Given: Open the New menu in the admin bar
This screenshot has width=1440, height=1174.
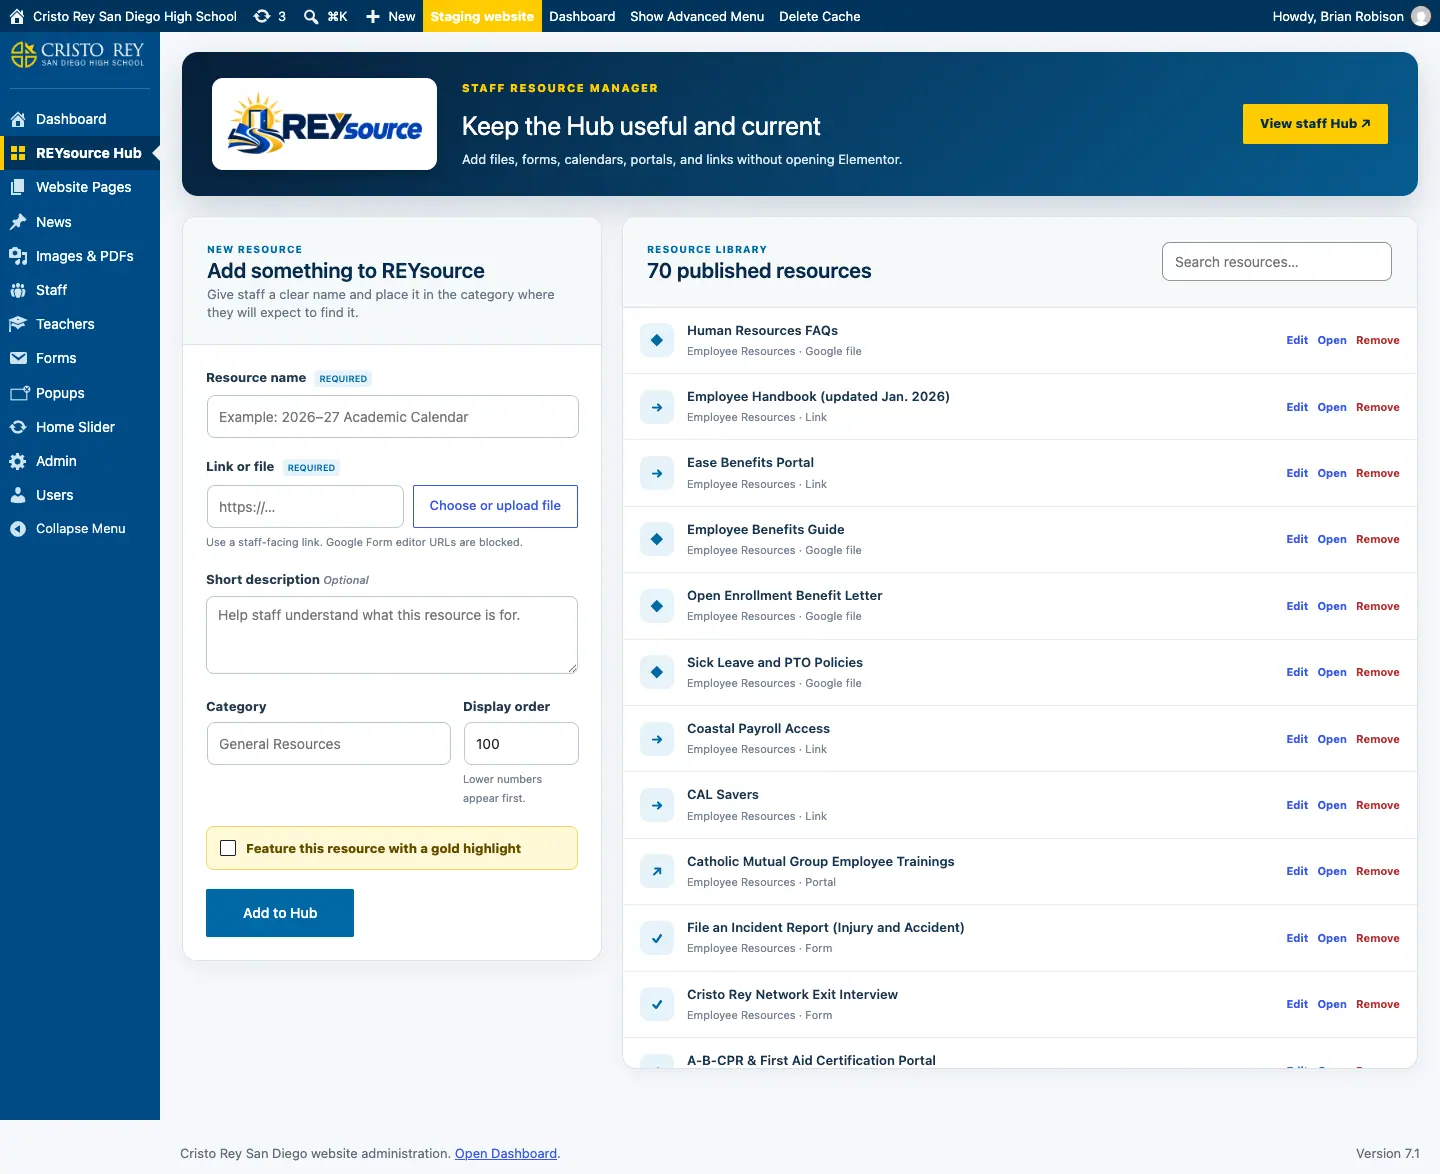Looking at the screenshot, I should point(390,16).
